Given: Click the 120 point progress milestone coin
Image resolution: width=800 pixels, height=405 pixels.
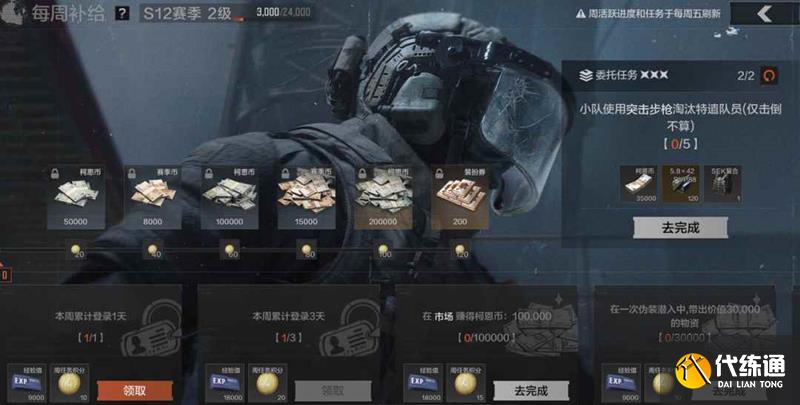Looking at the screenshot, I should click(461, 250).
